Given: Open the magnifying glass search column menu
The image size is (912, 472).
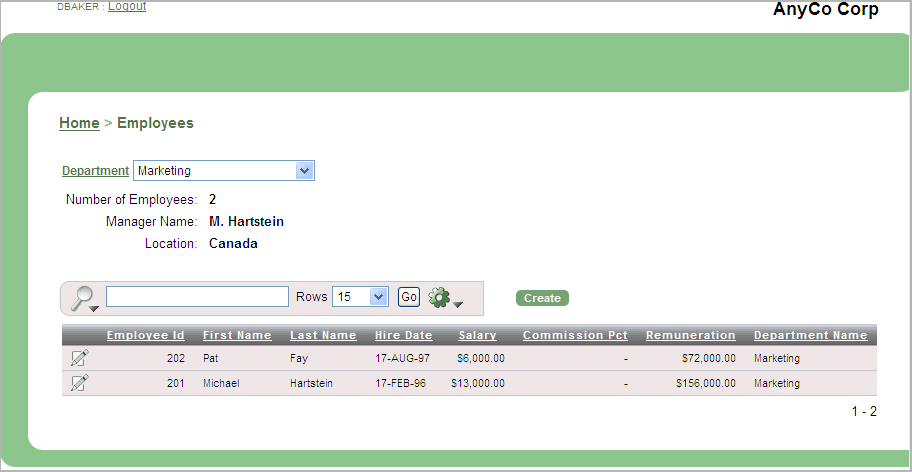Looking at the screenshot, I should pos(85,298).
